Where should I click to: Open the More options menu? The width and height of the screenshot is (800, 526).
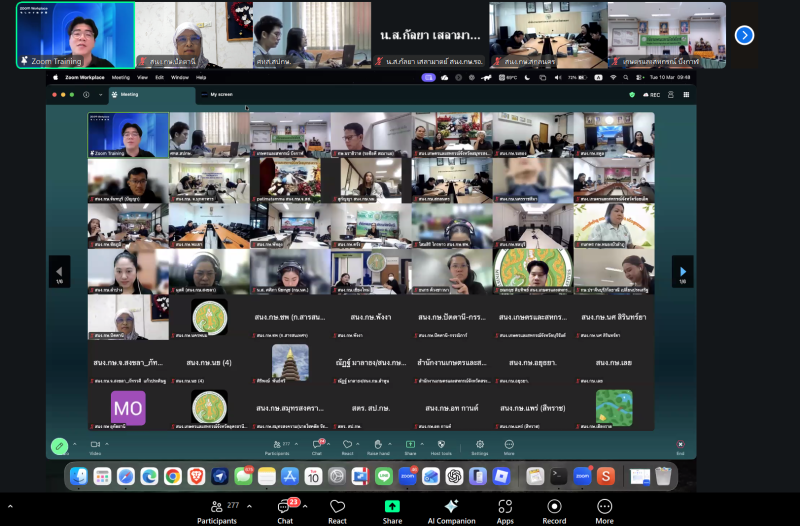[x=604, y=508]
